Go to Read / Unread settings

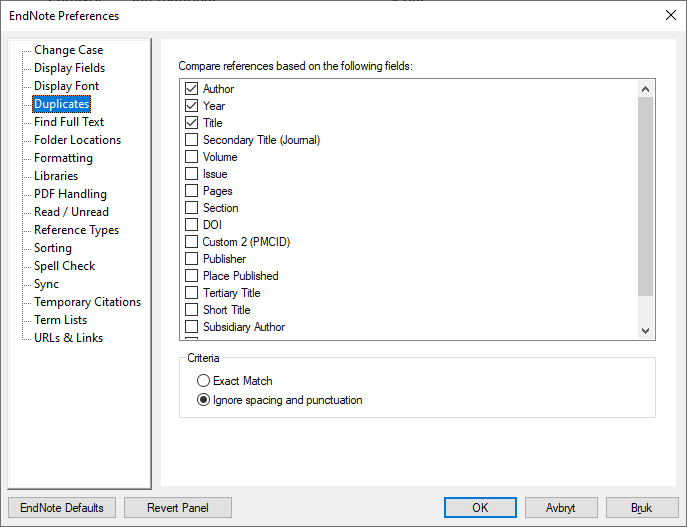pos(71,212)
